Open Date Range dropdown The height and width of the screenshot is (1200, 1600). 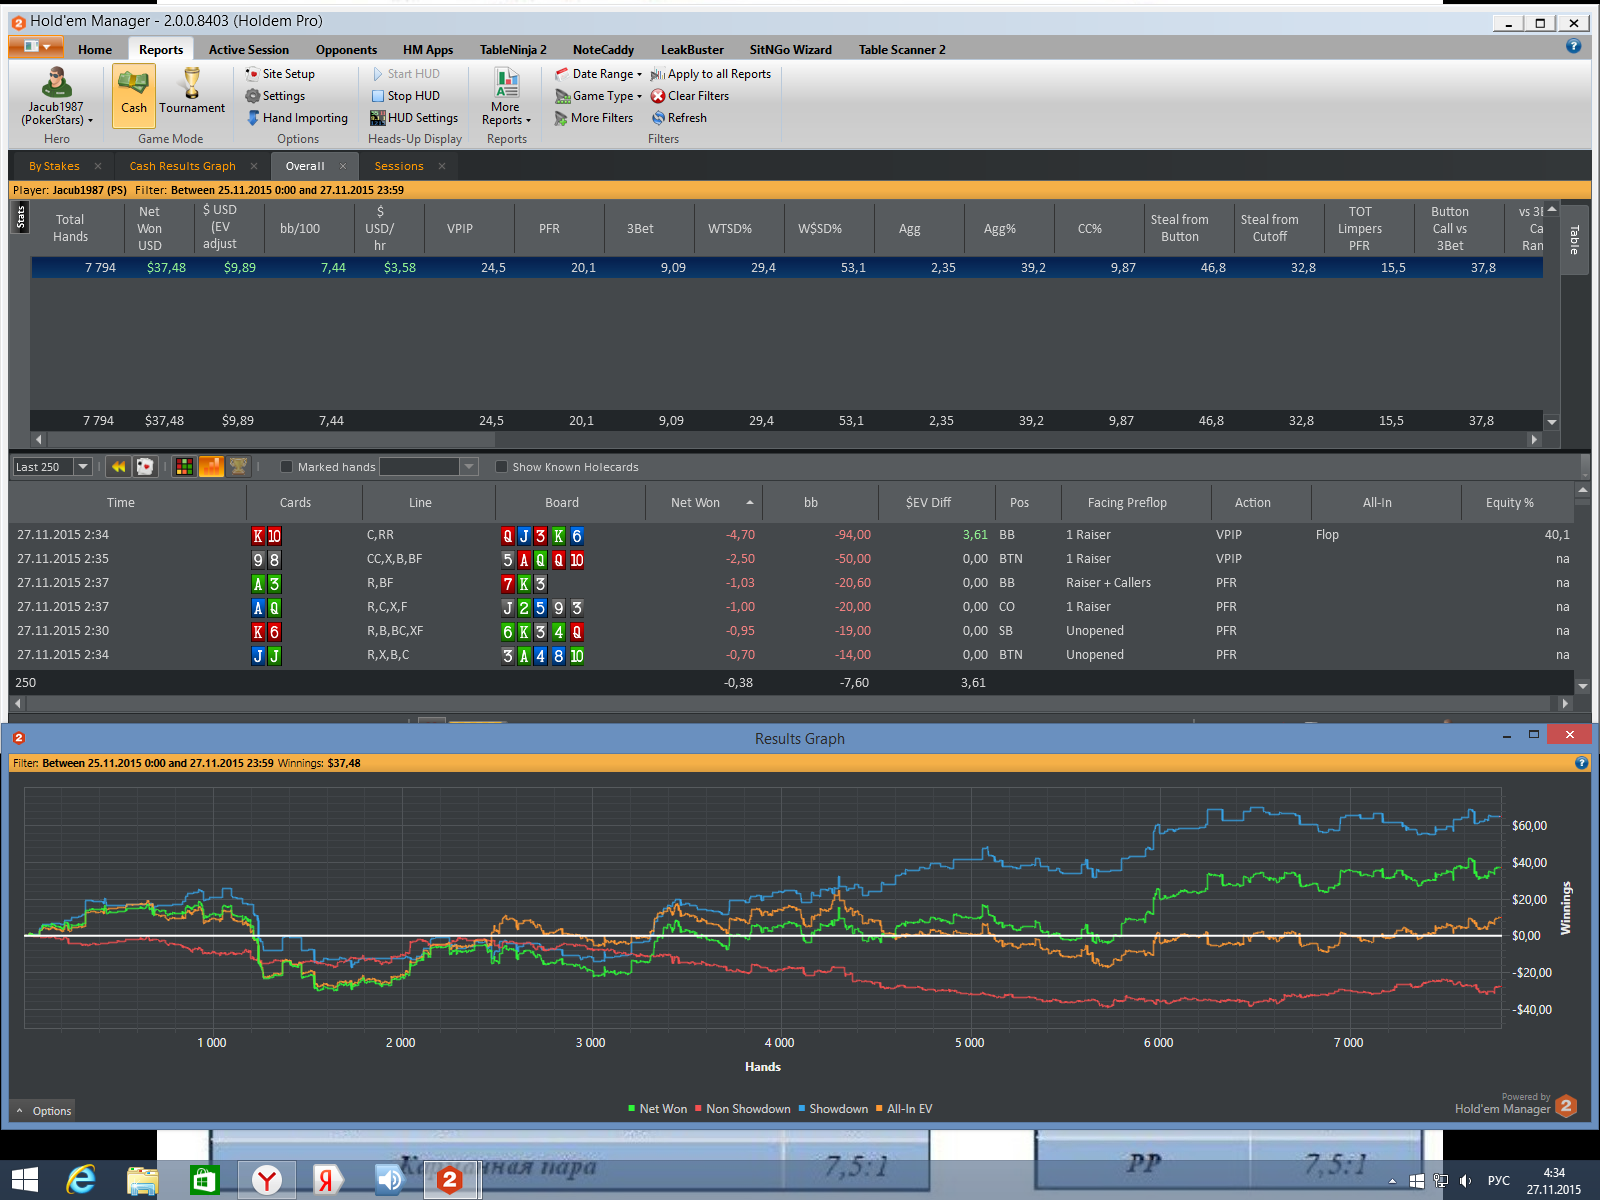click(598, 74)
